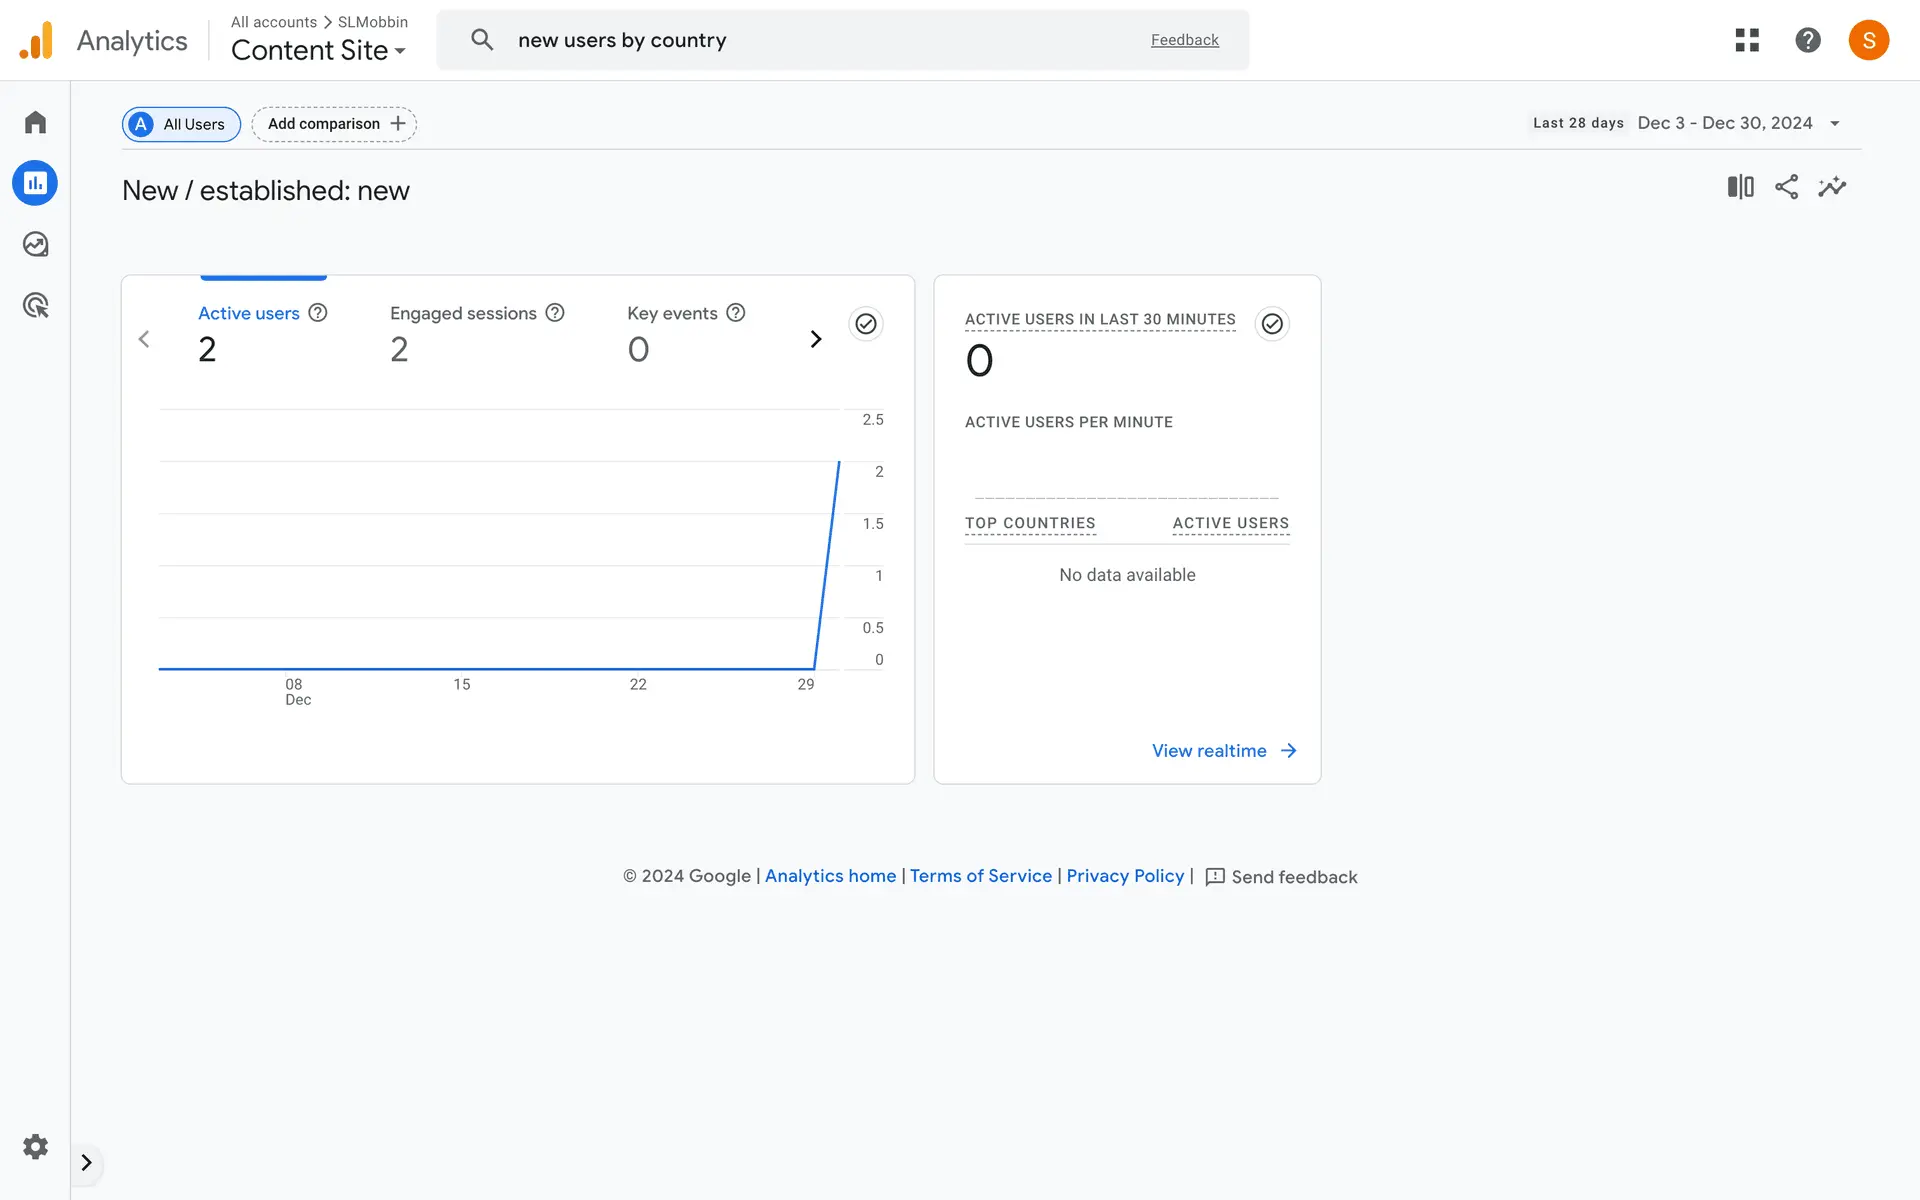
Task: Expand the Content Site property selector
Action: coord(318,50)
